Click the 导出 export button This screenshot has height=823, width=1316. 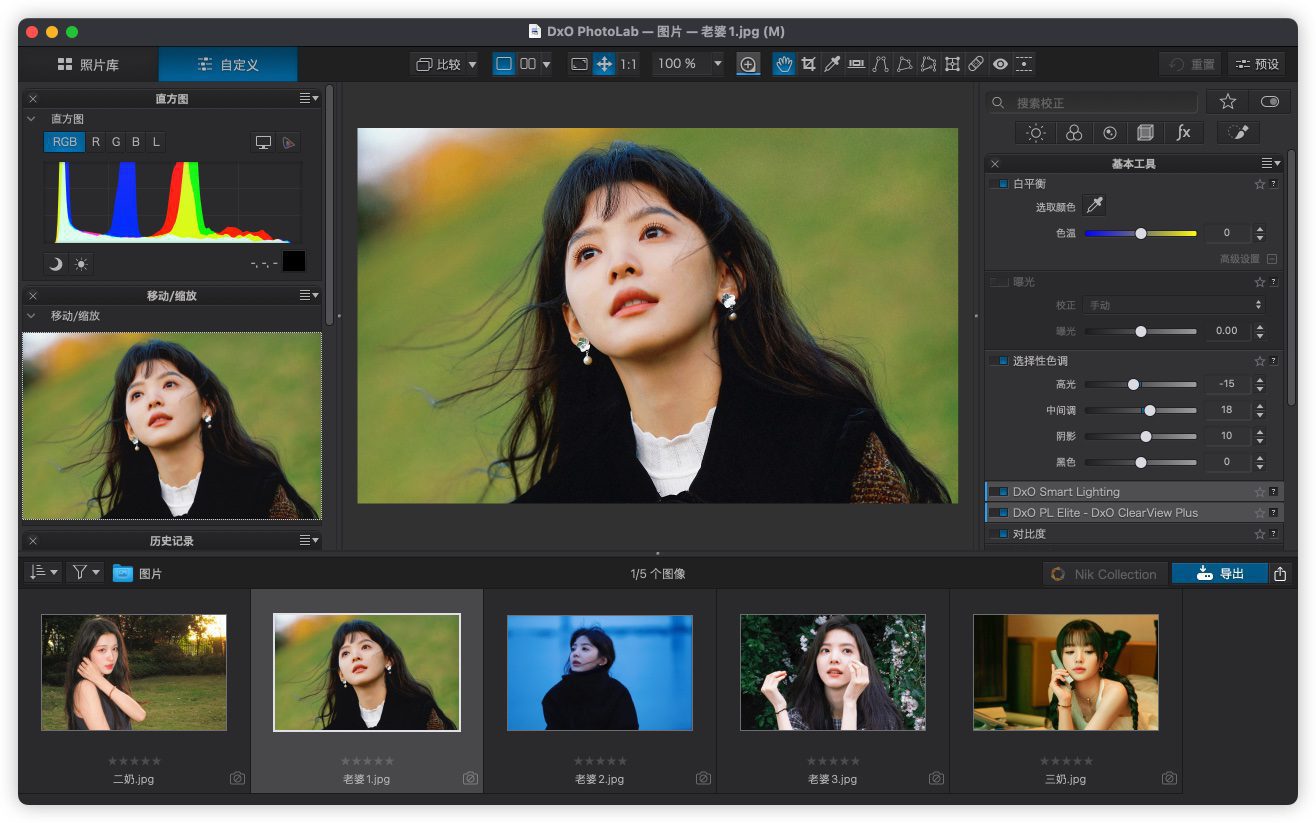[1220, 574]
